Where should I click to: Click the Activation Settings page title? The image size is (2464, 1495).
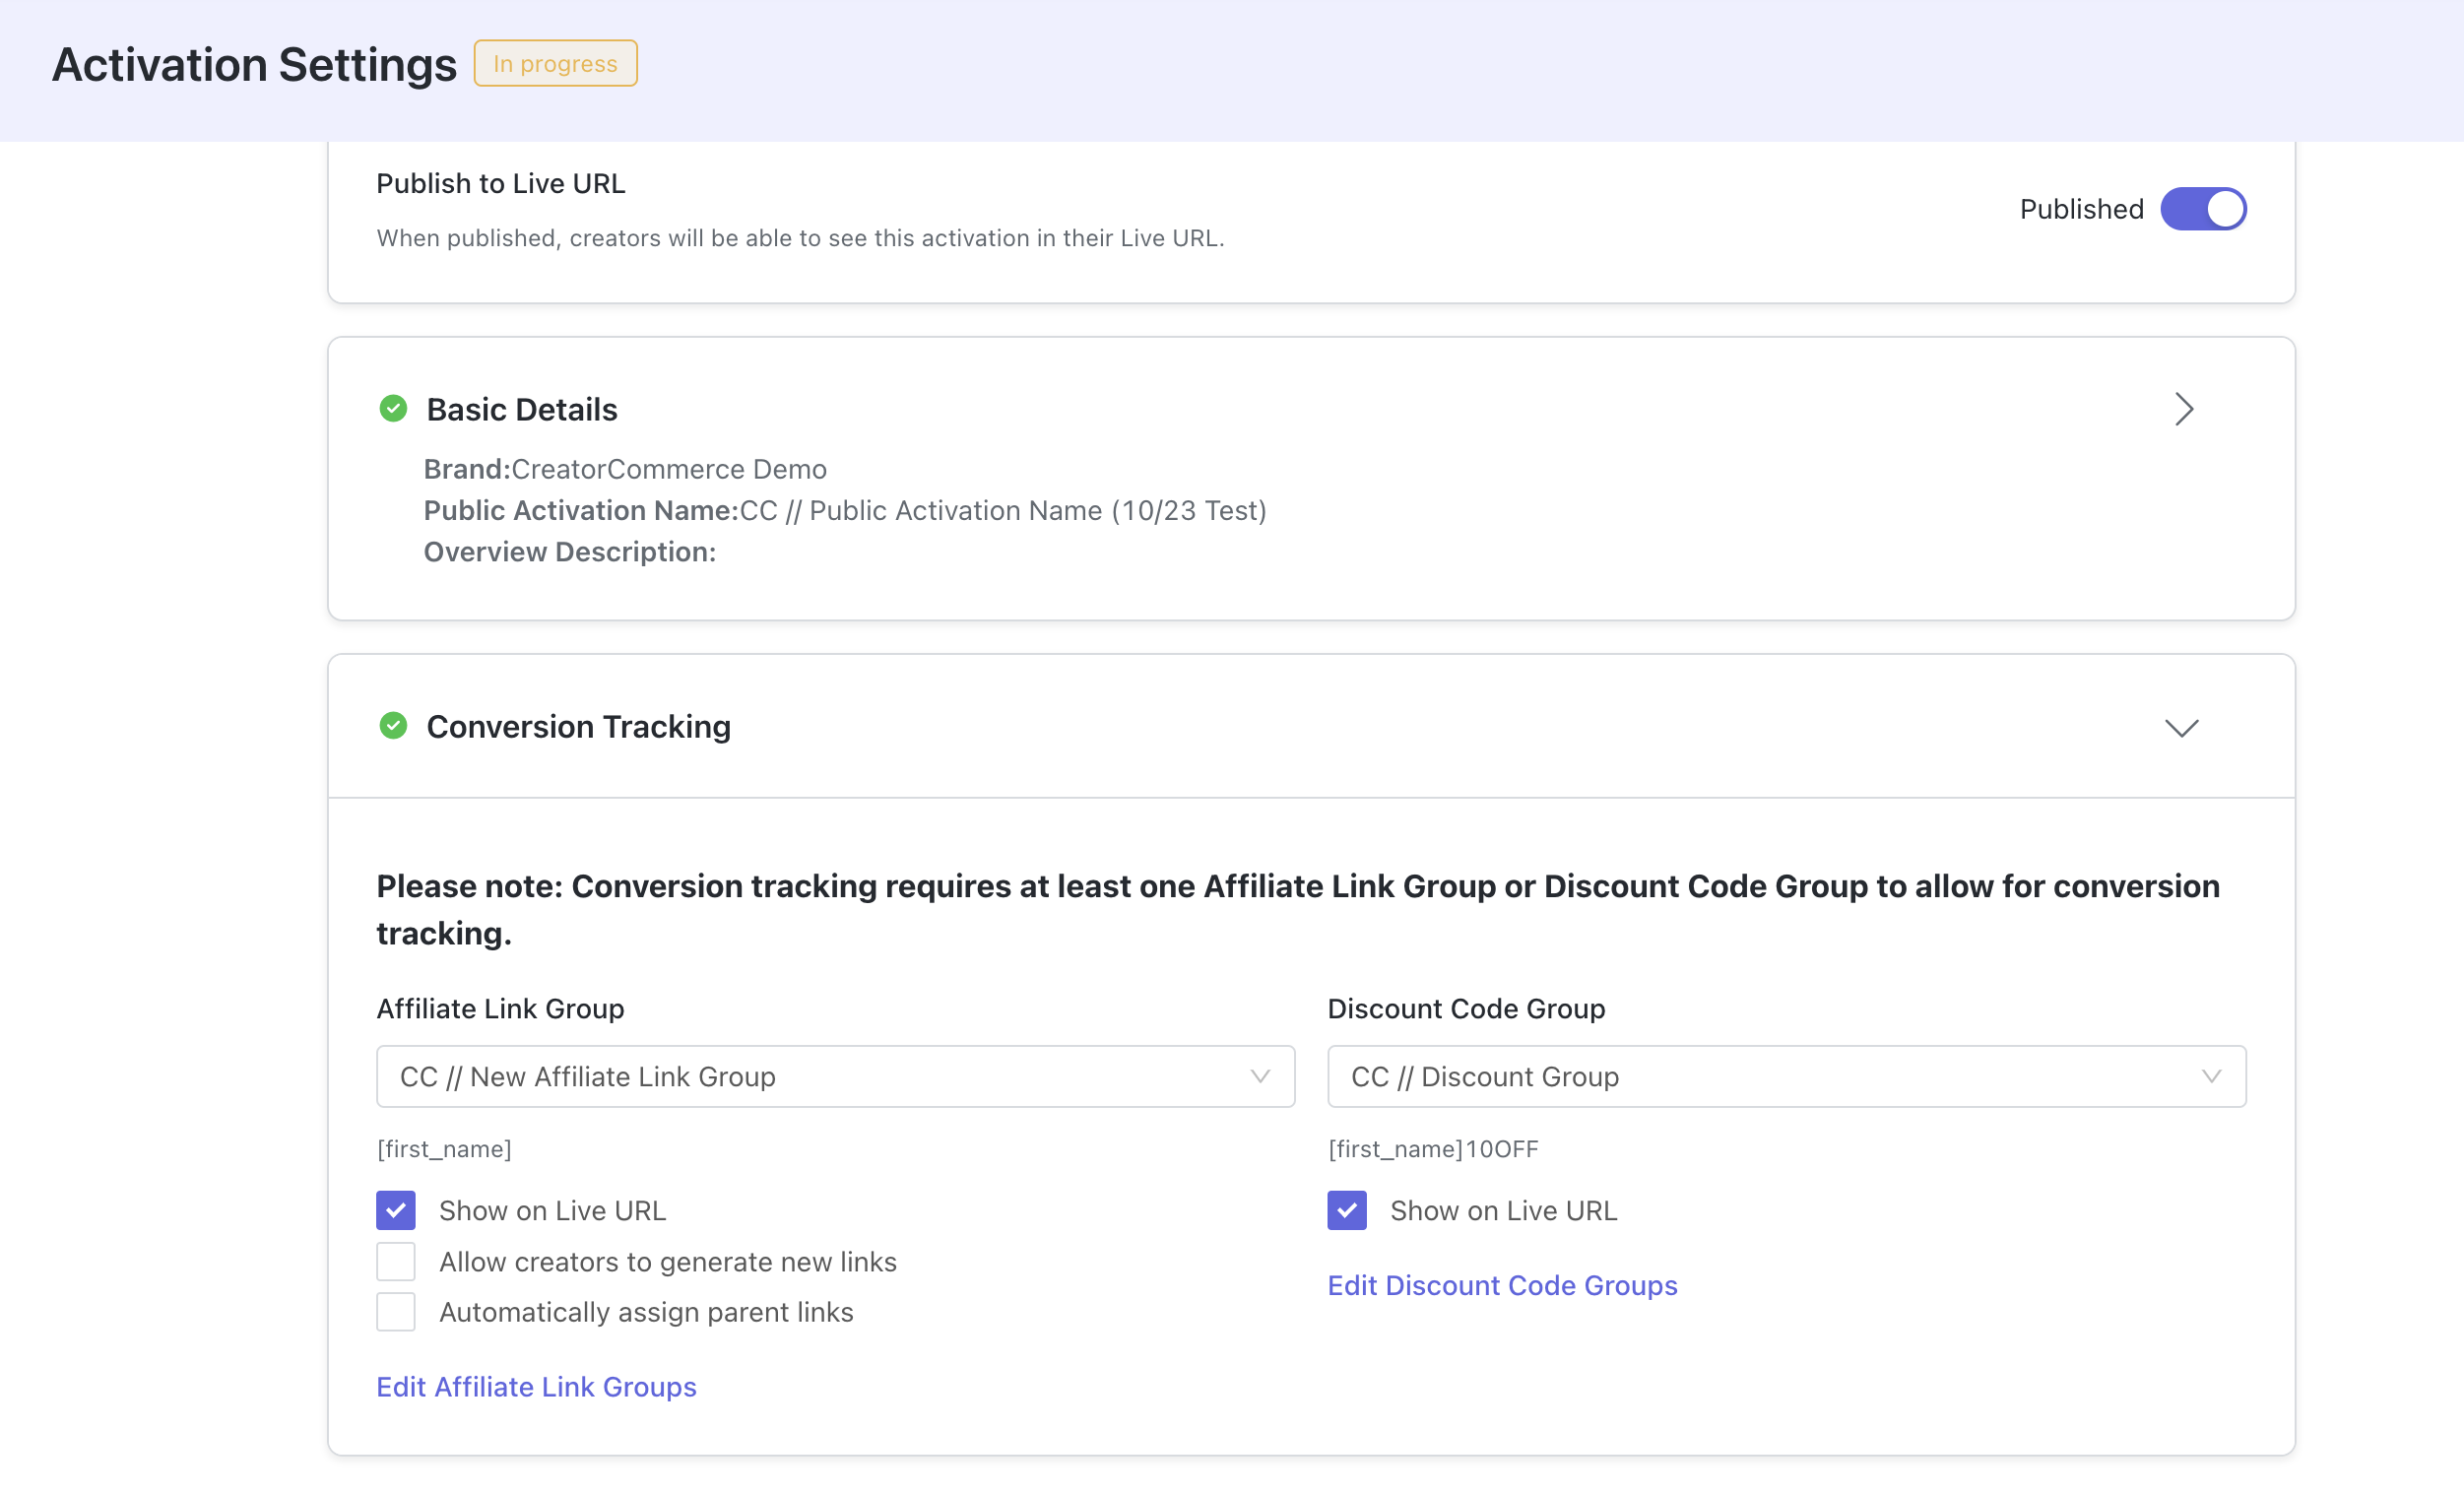[254, 64]
